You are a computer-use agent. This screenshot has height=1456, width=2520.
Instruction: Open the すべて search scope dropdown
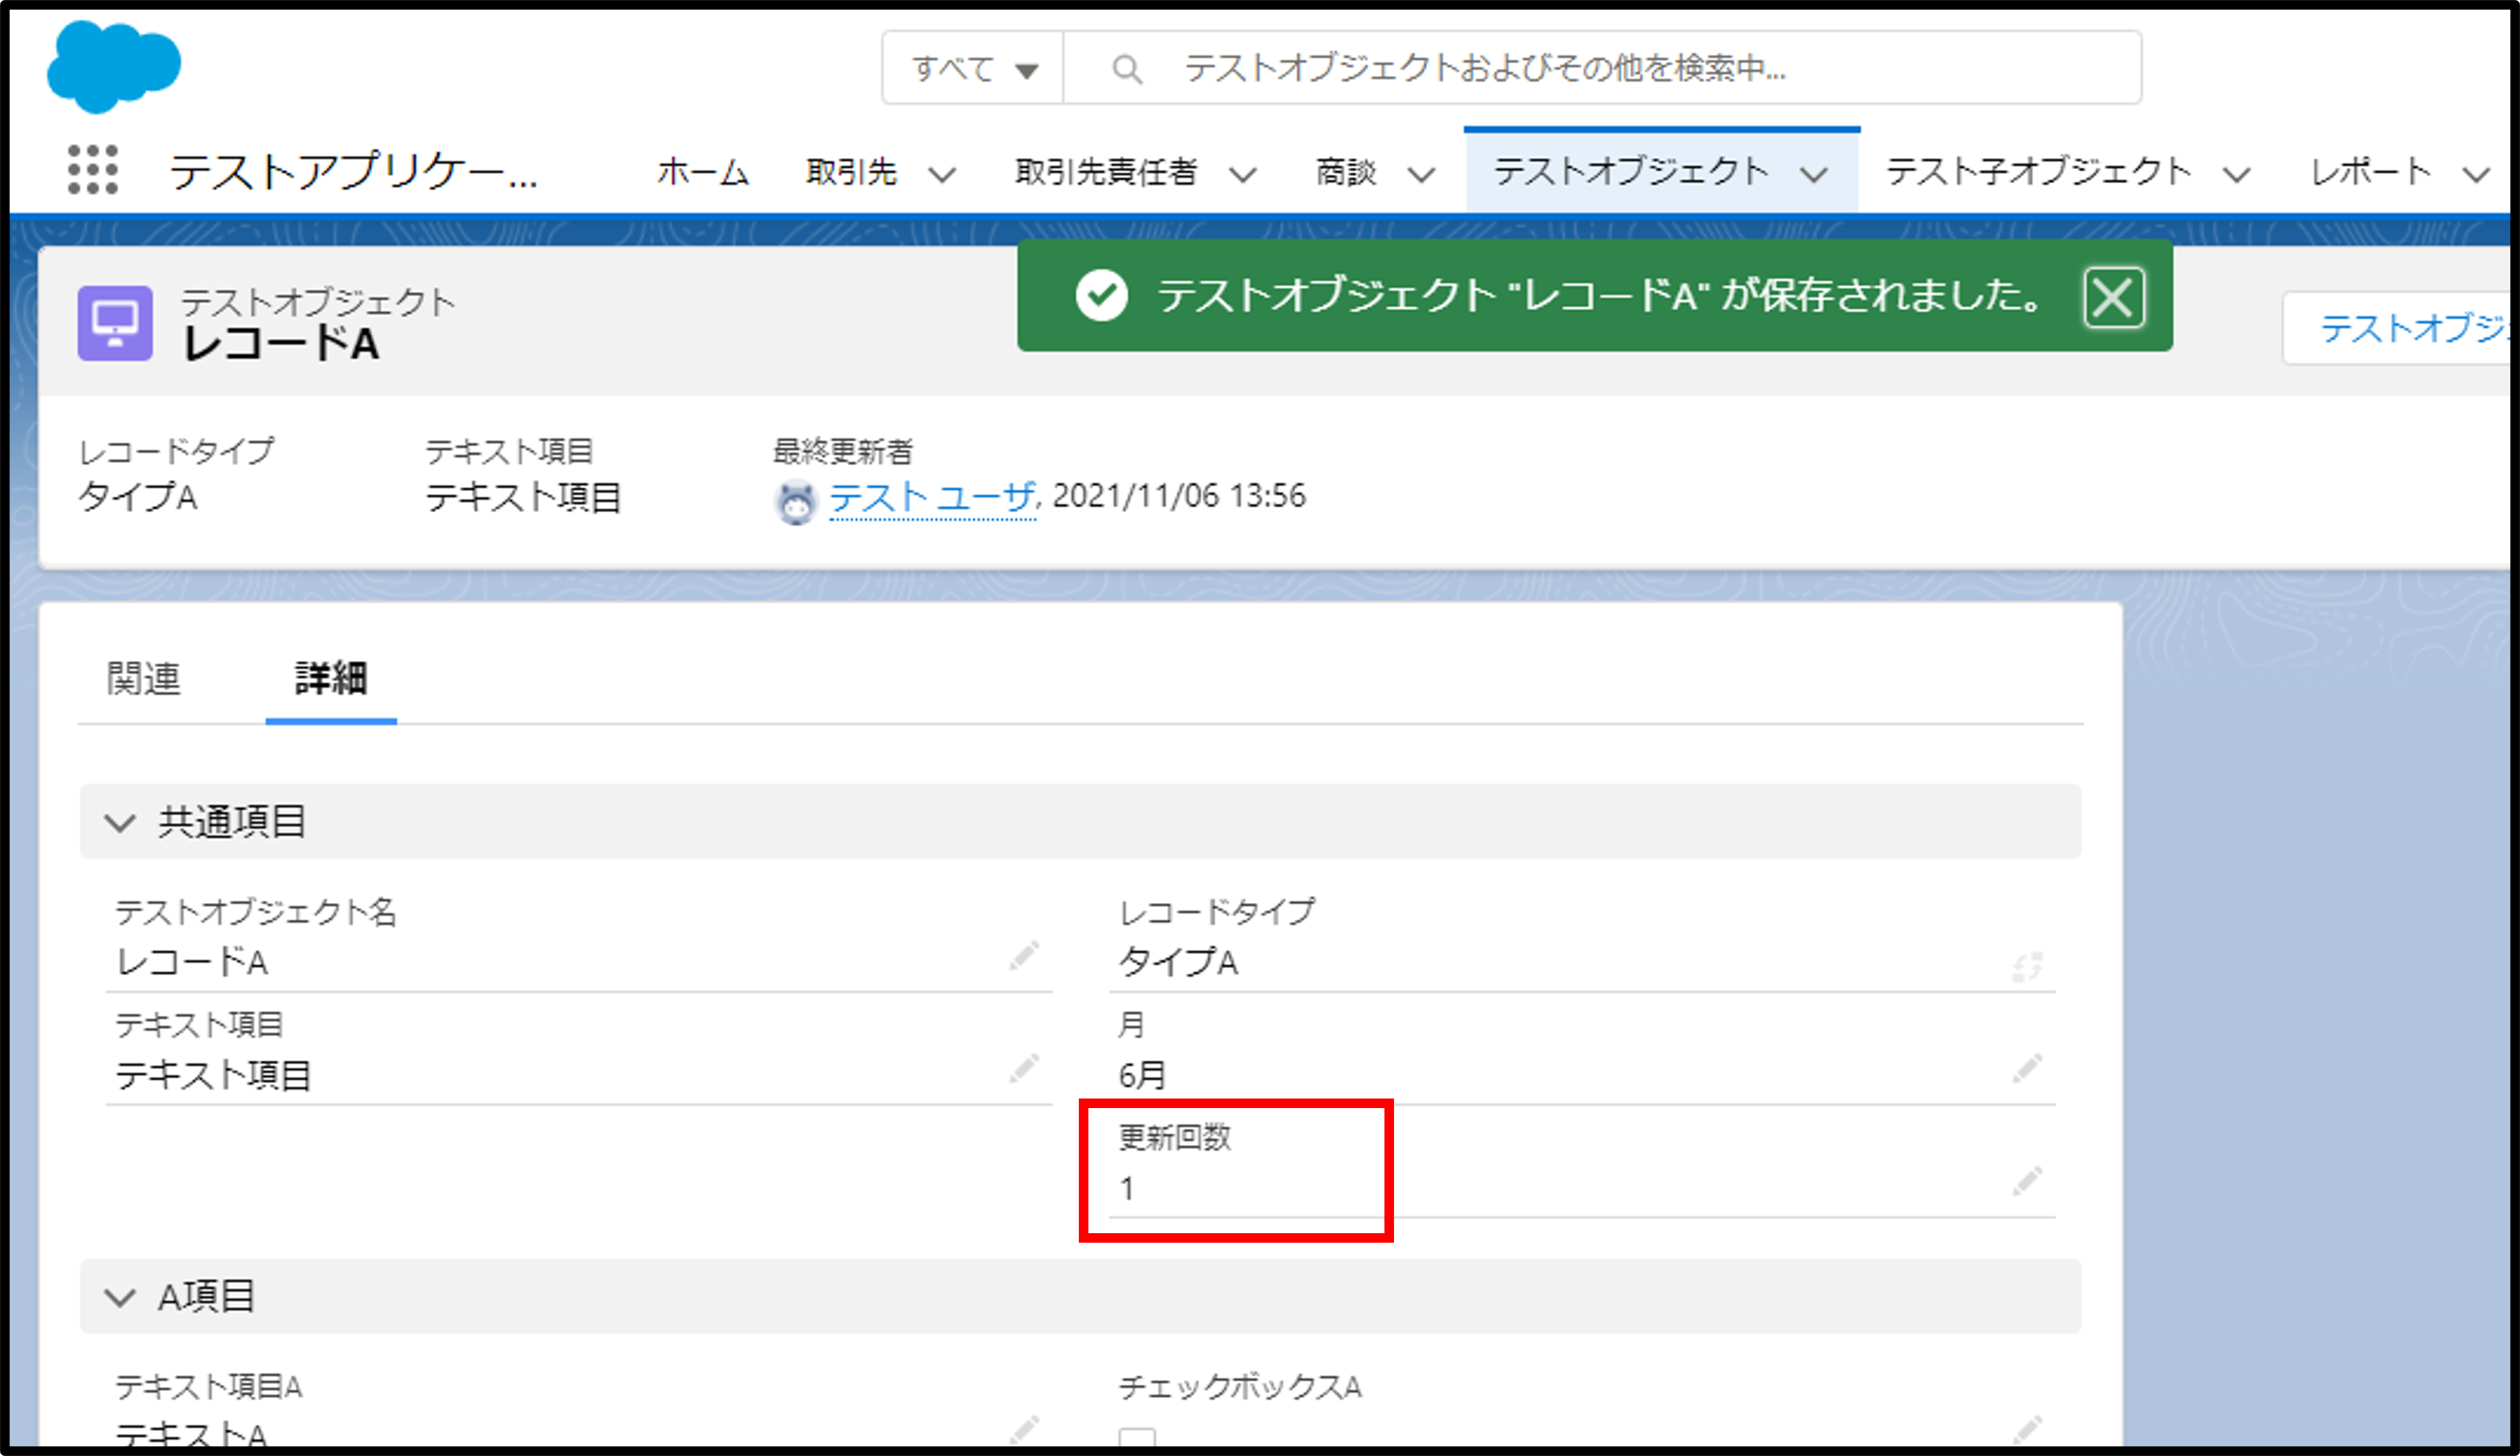(973, 68)
